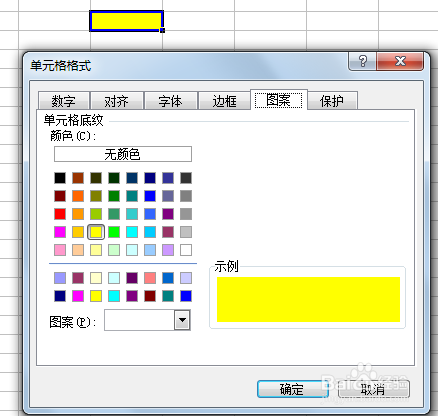Click the 示例 yellow sample preview

pyautogui.click(x=308, y=299)
